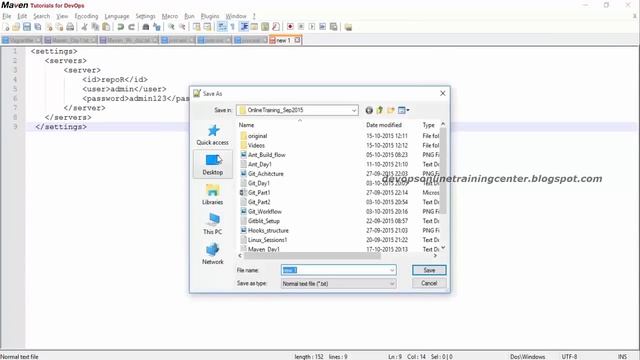The width and height of the screenshot is (640, 360).
Task: Select This PC in places bar
Action: 213,224
